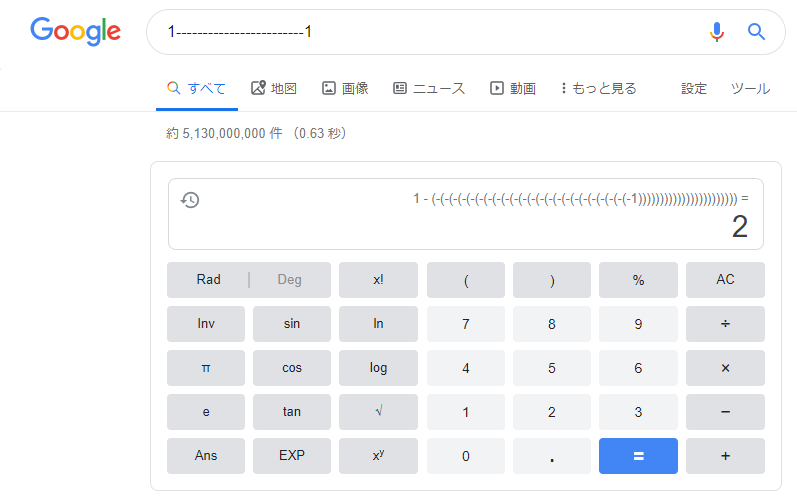Click the plus + key
This screenshot has height=496, width=797.
[x=725, y=456]
